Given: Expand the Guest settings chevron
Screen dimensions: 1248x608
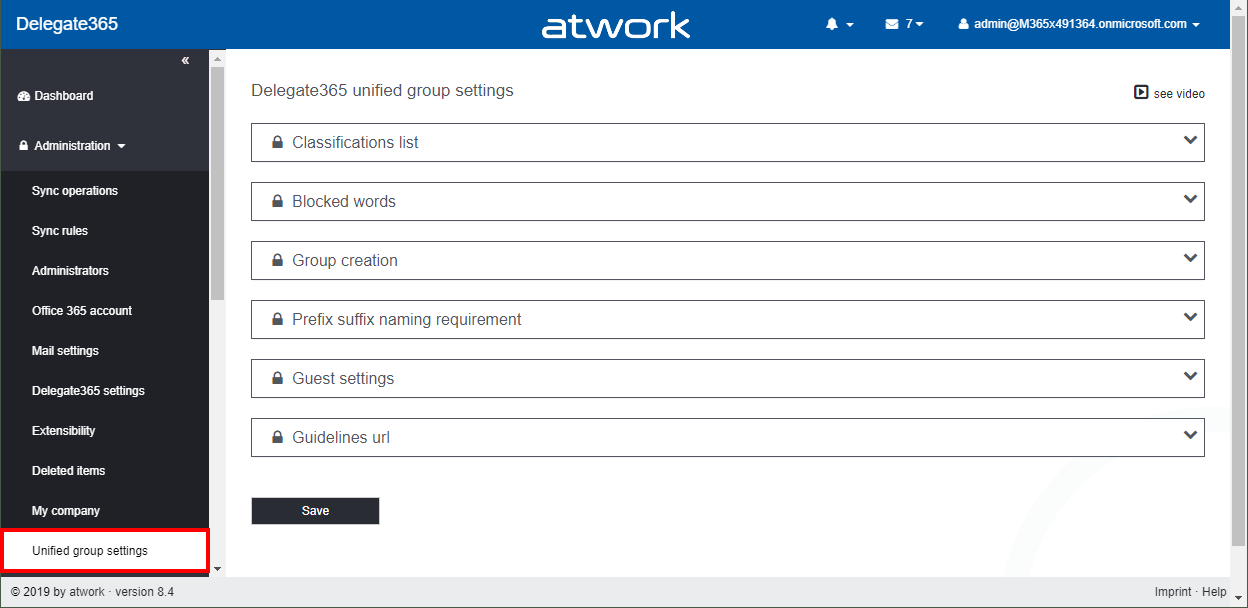Looking at the screenshot, I should [x=1190, y=376].
